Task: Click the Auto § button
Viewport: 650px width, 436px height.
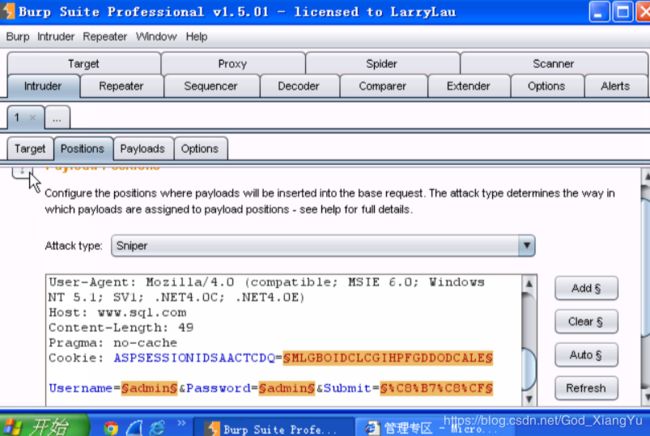Action: pos(586,355)
